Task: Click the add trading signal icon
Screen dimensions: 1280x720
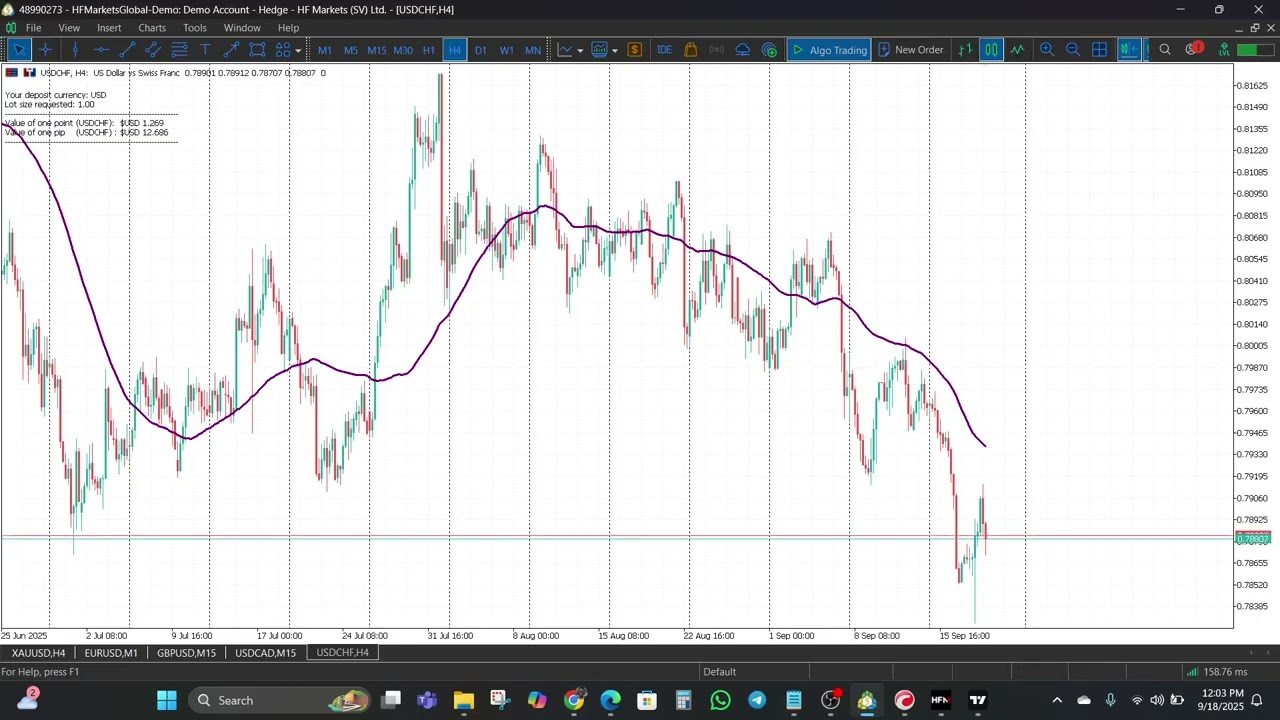Action: (769, 50)
